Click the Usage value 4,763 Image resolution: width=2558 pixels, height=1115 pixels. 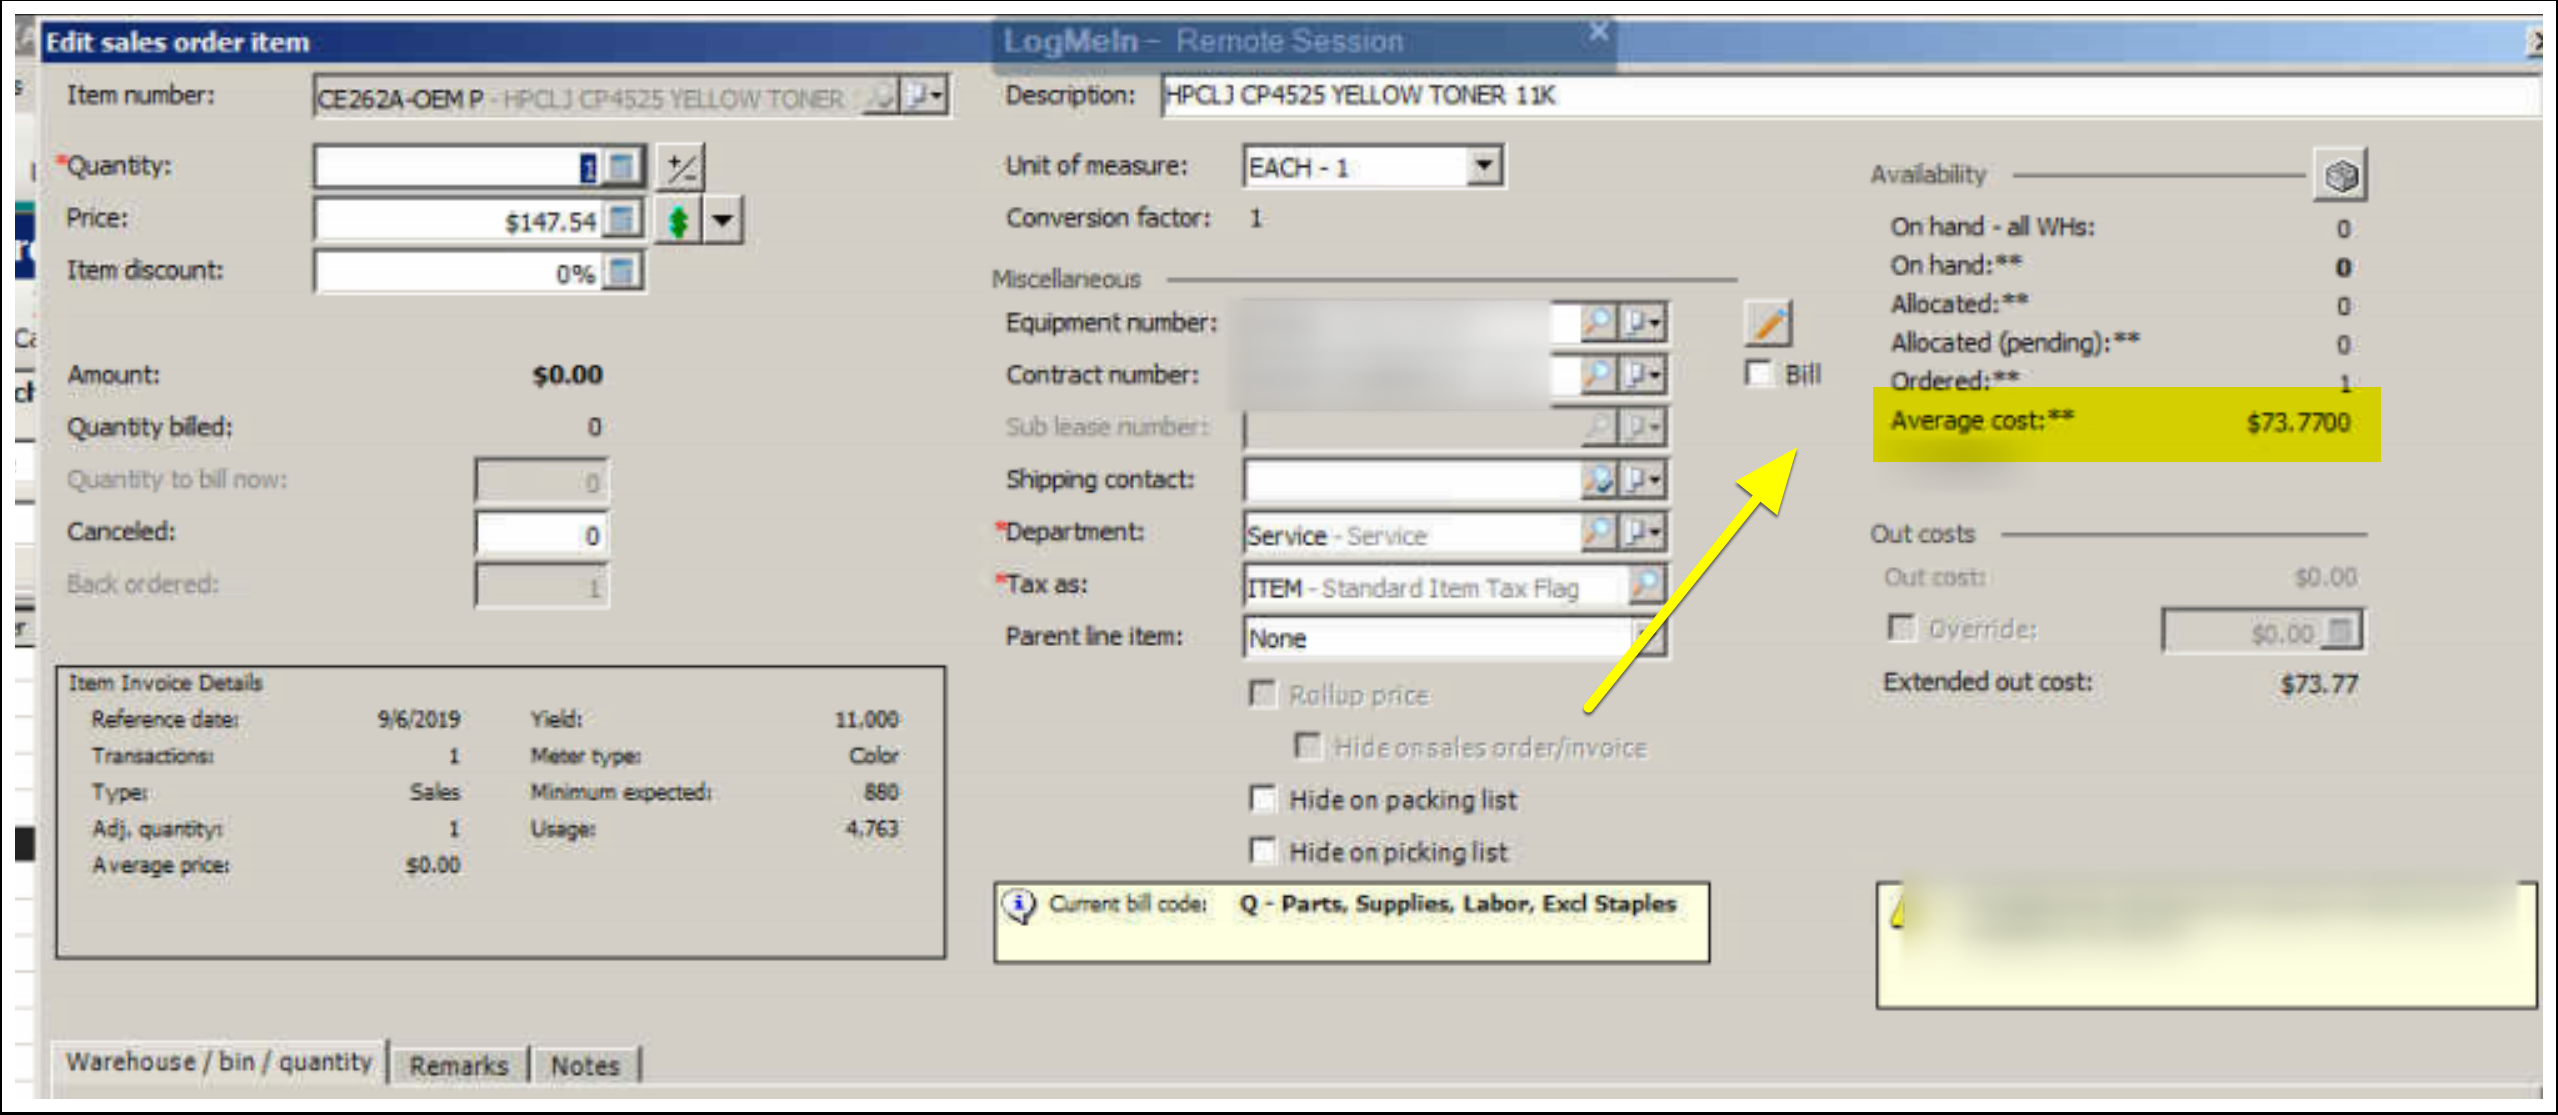tap(872, 829)
